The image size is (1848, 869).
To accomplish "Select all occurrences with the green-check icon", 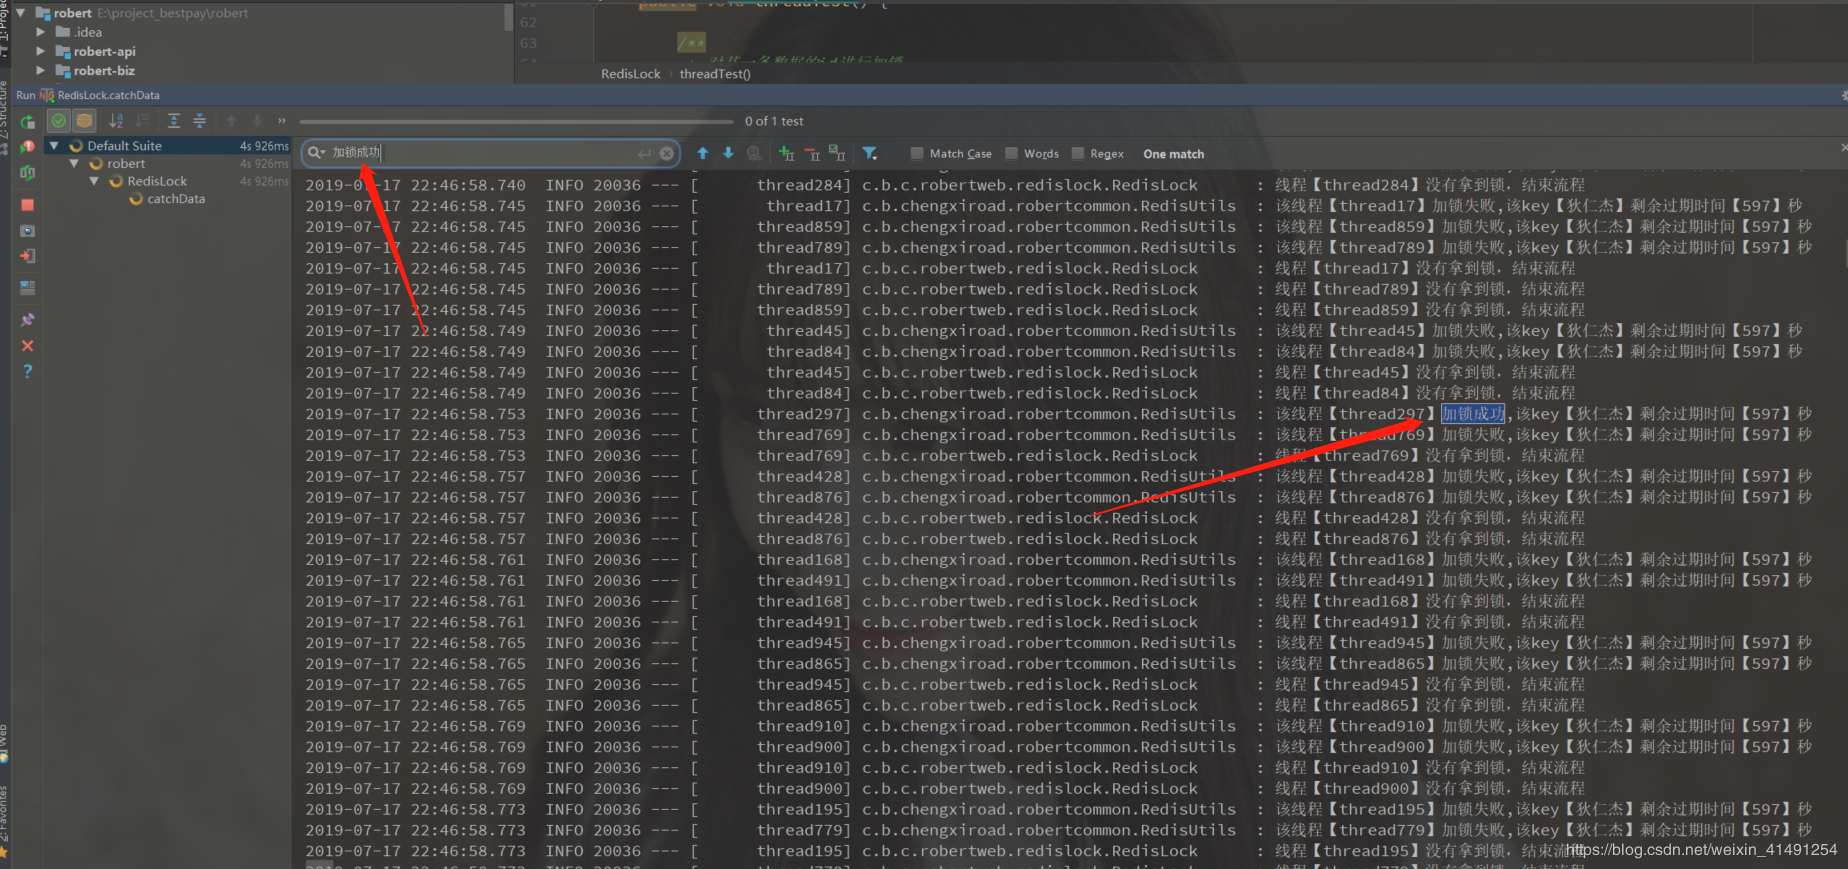I will coord(837,153).
